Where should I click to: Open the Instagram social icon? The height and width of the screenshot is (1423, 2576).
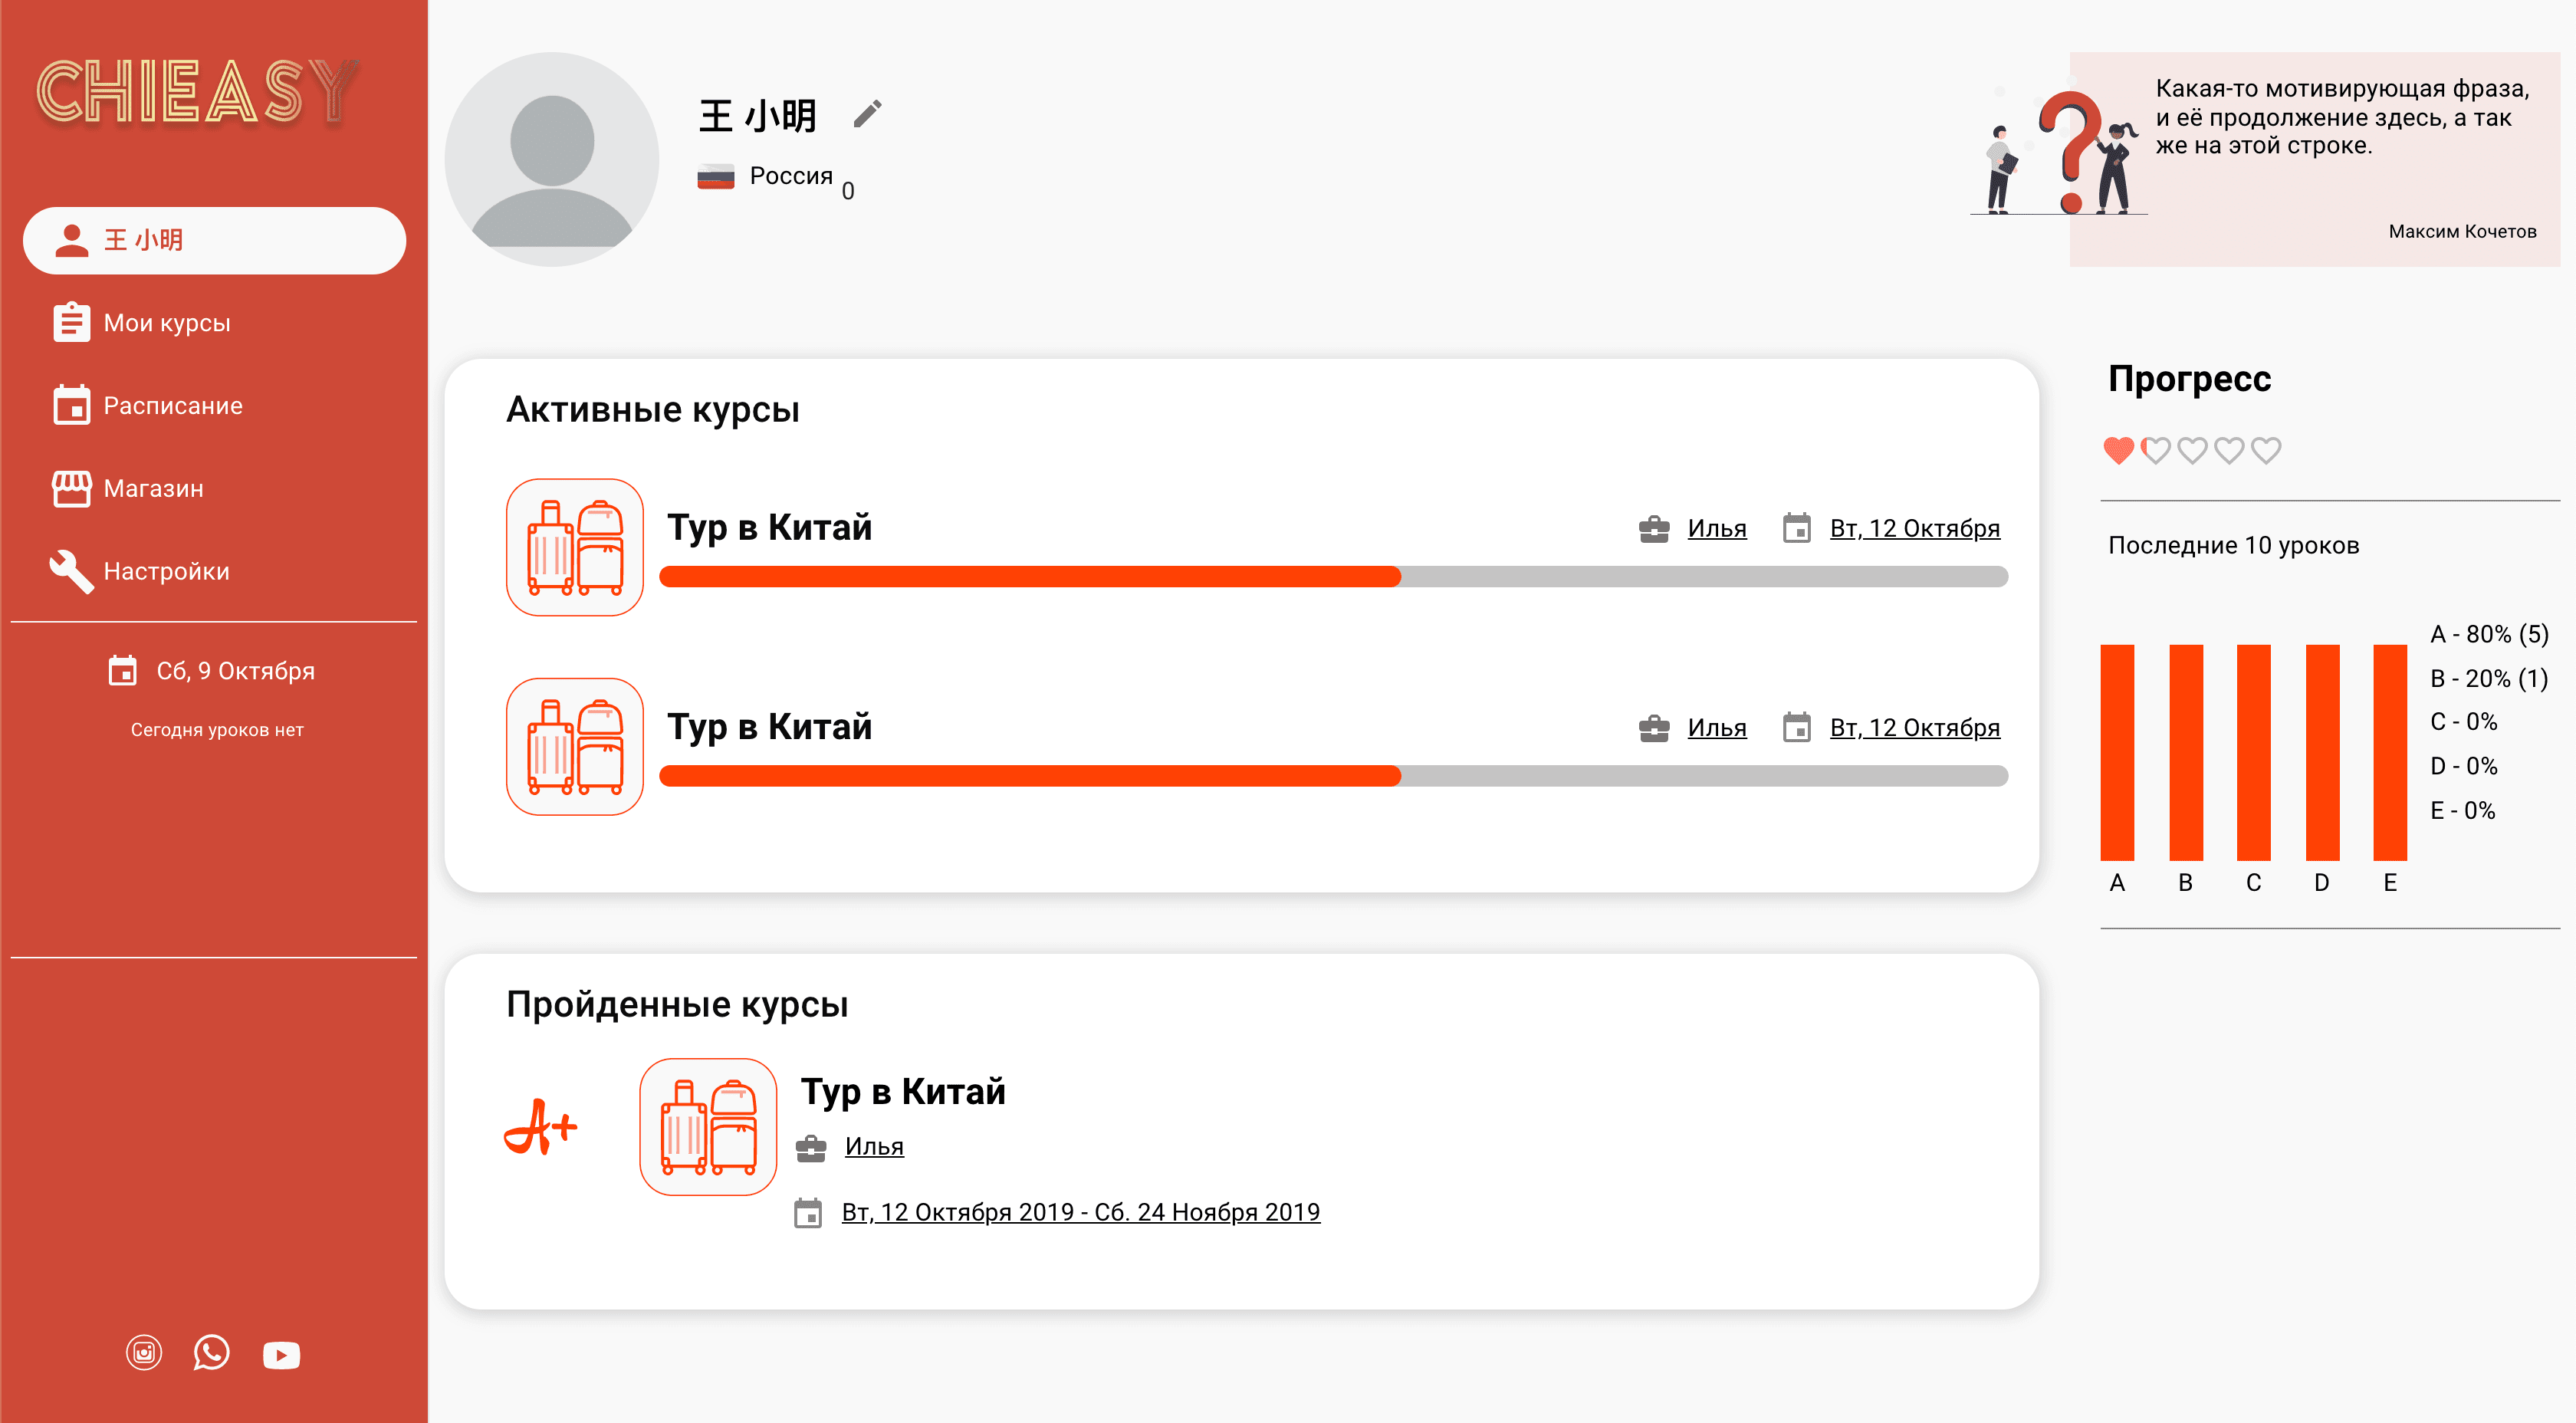(144, 1353)
